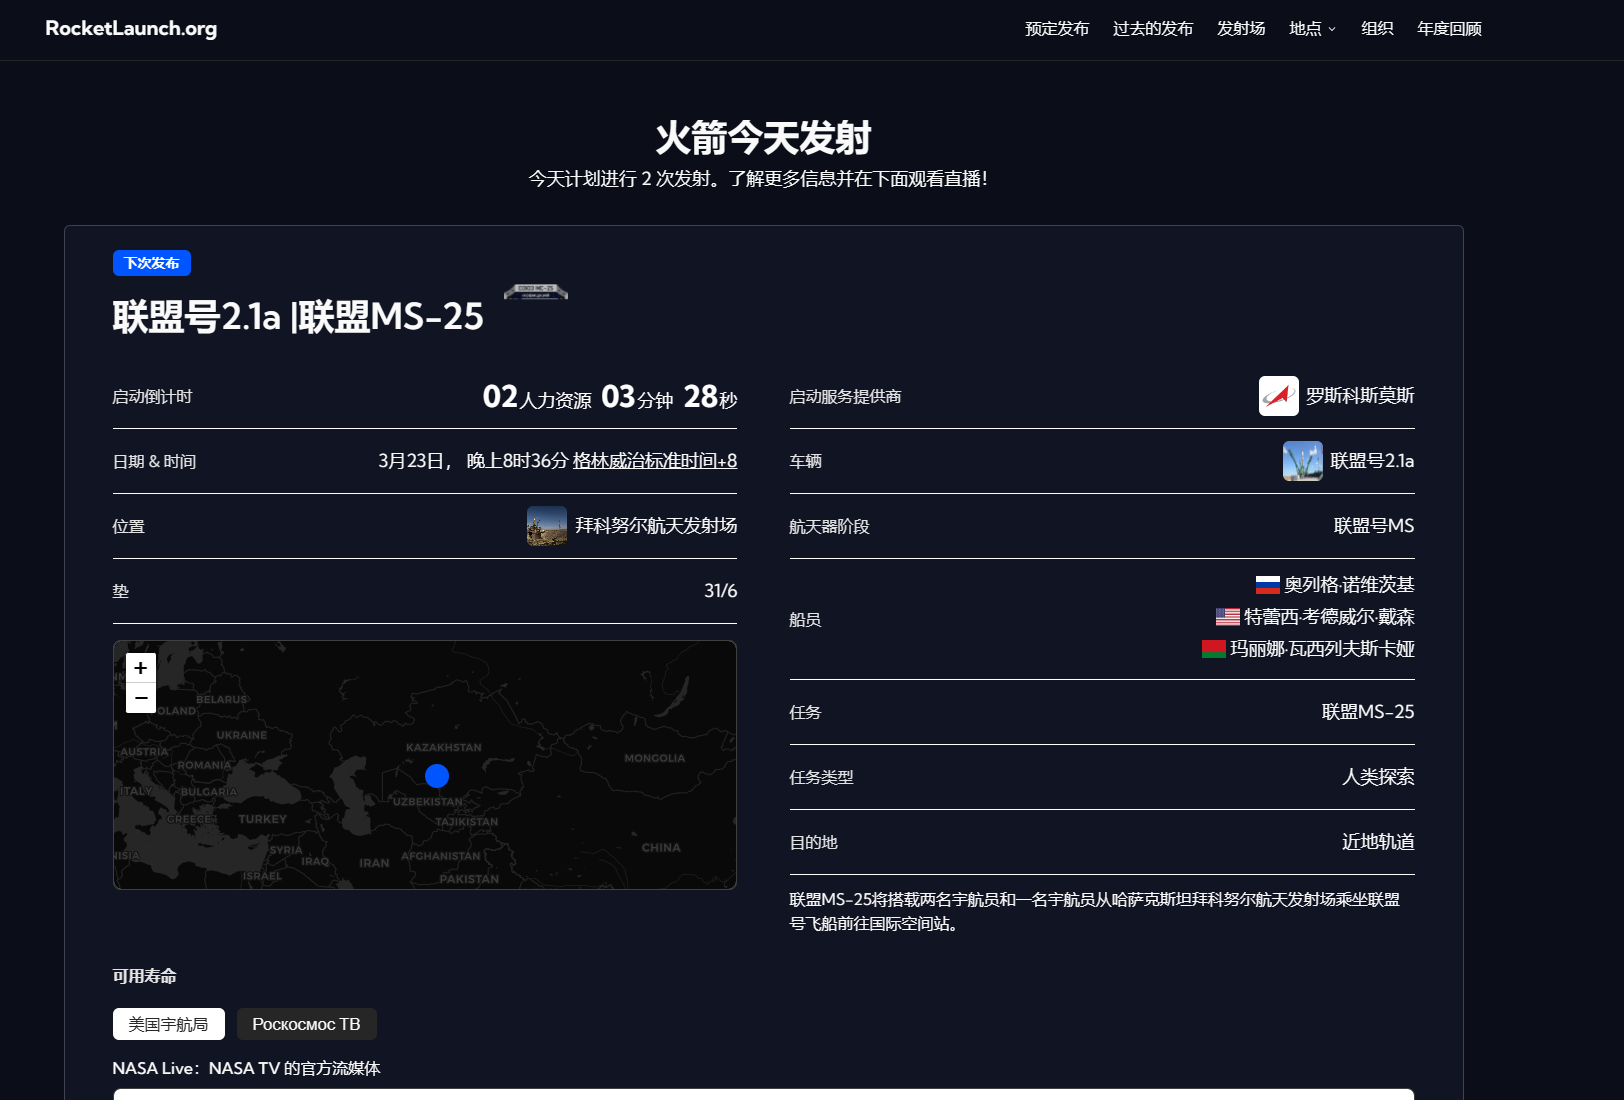Click the blue launch site map marker
The height and width of the screenshot is (1100, 1624).
click(437, 776)
